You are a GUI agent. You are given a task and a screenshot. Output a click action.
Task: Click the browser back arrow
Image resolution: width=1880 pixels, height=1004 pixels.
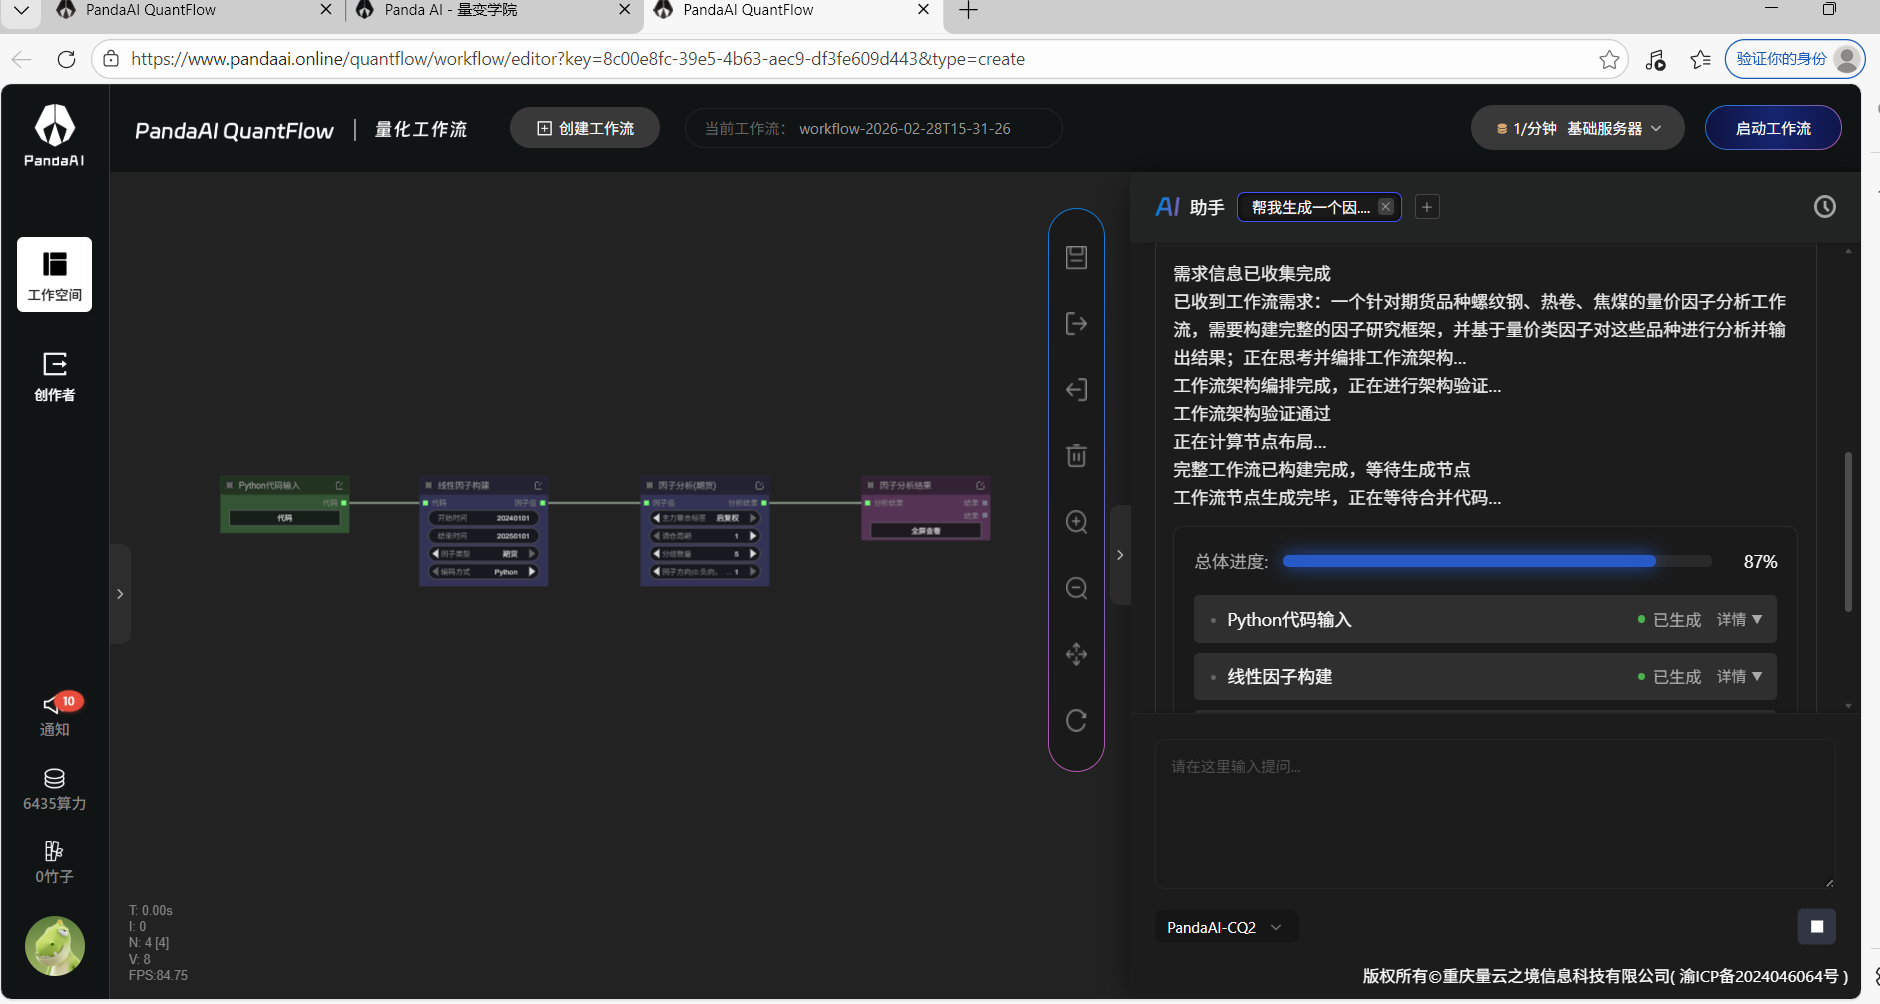point(22,59)
